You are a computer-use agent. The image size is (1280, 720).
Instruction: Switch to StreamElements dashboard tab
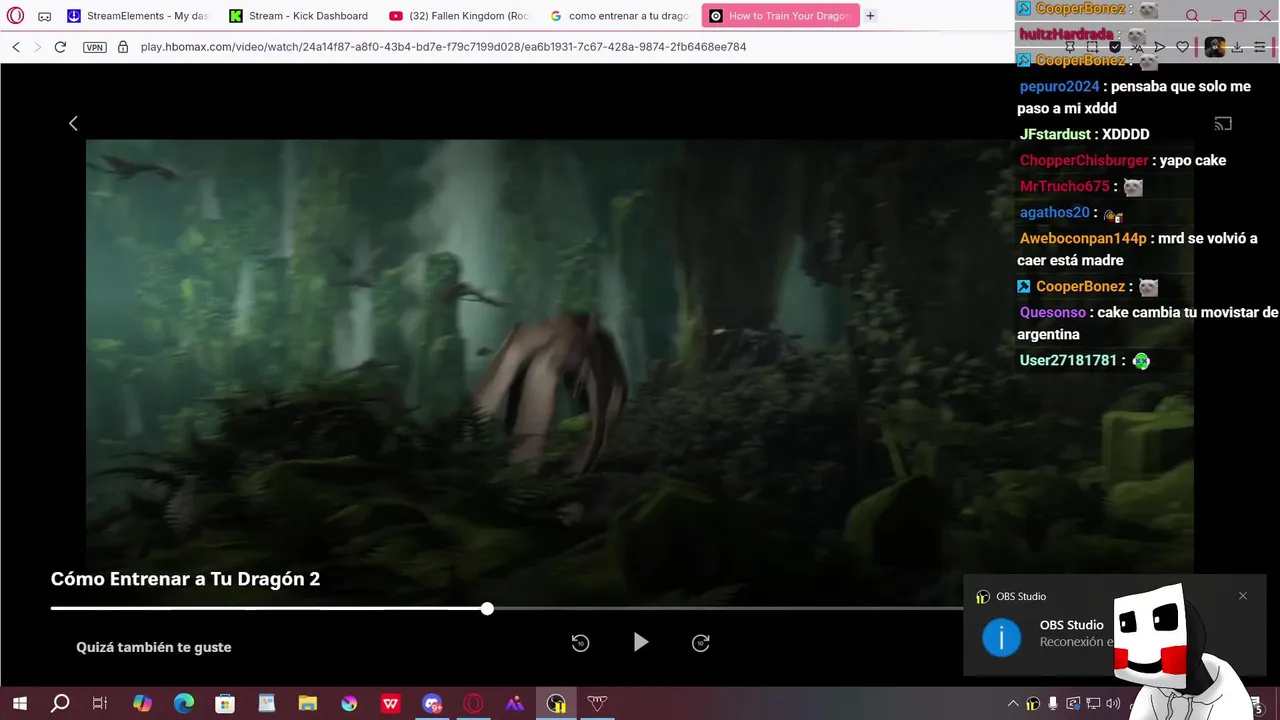138,16
